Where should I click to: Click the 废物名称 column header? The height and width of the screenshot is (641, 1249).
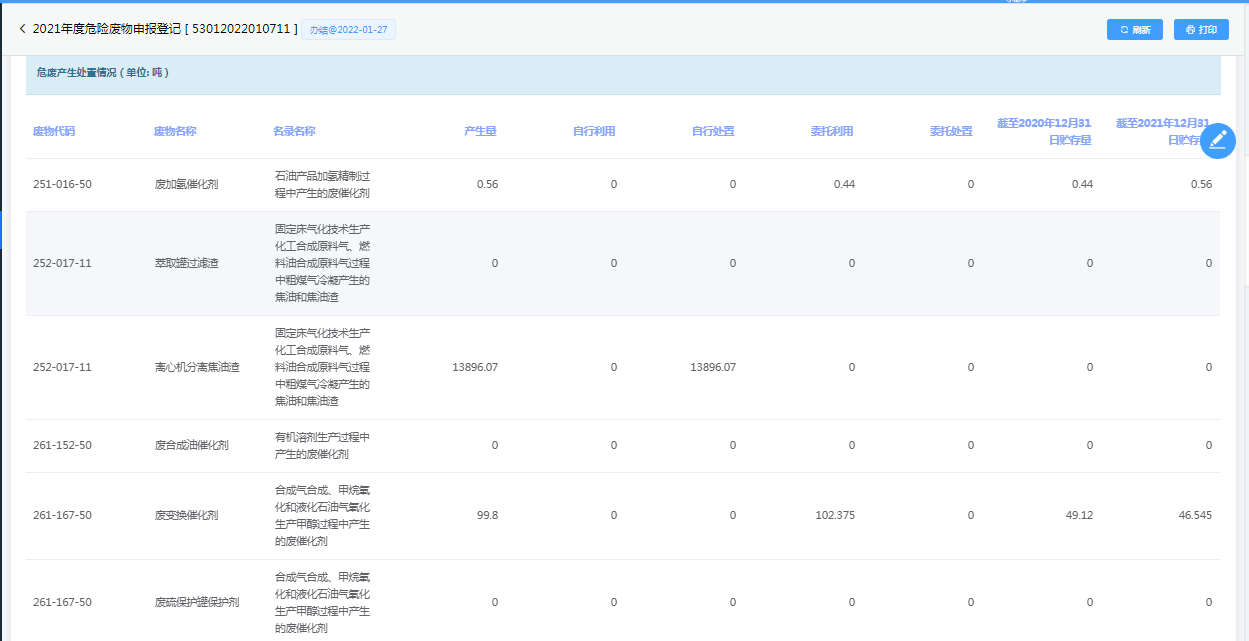(x=175, y=131)
